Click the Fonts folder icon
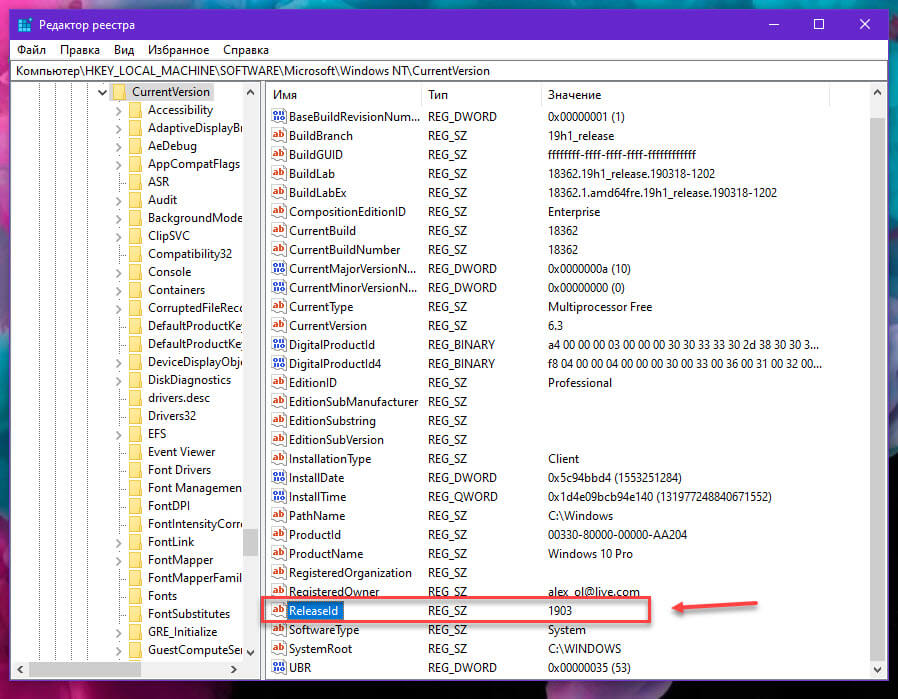The image size is (898, 699). (x=136, y=596)
